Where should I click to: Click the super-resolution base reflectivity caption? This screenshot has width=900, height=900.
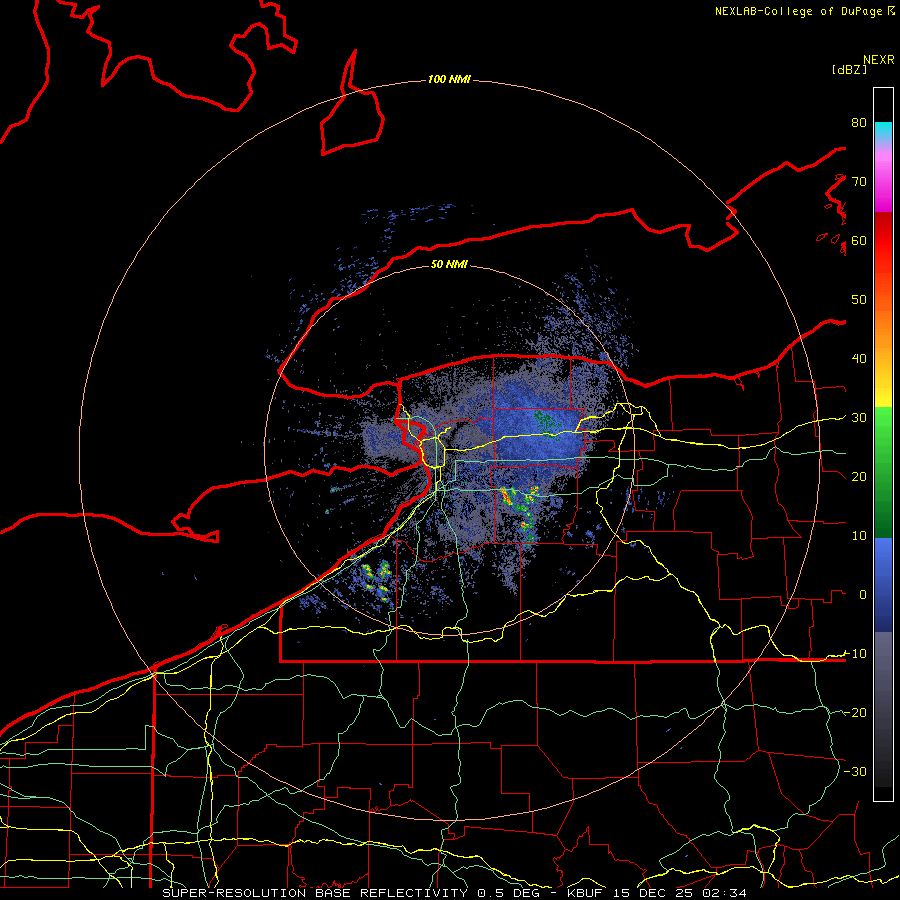(x=350, y=893)
